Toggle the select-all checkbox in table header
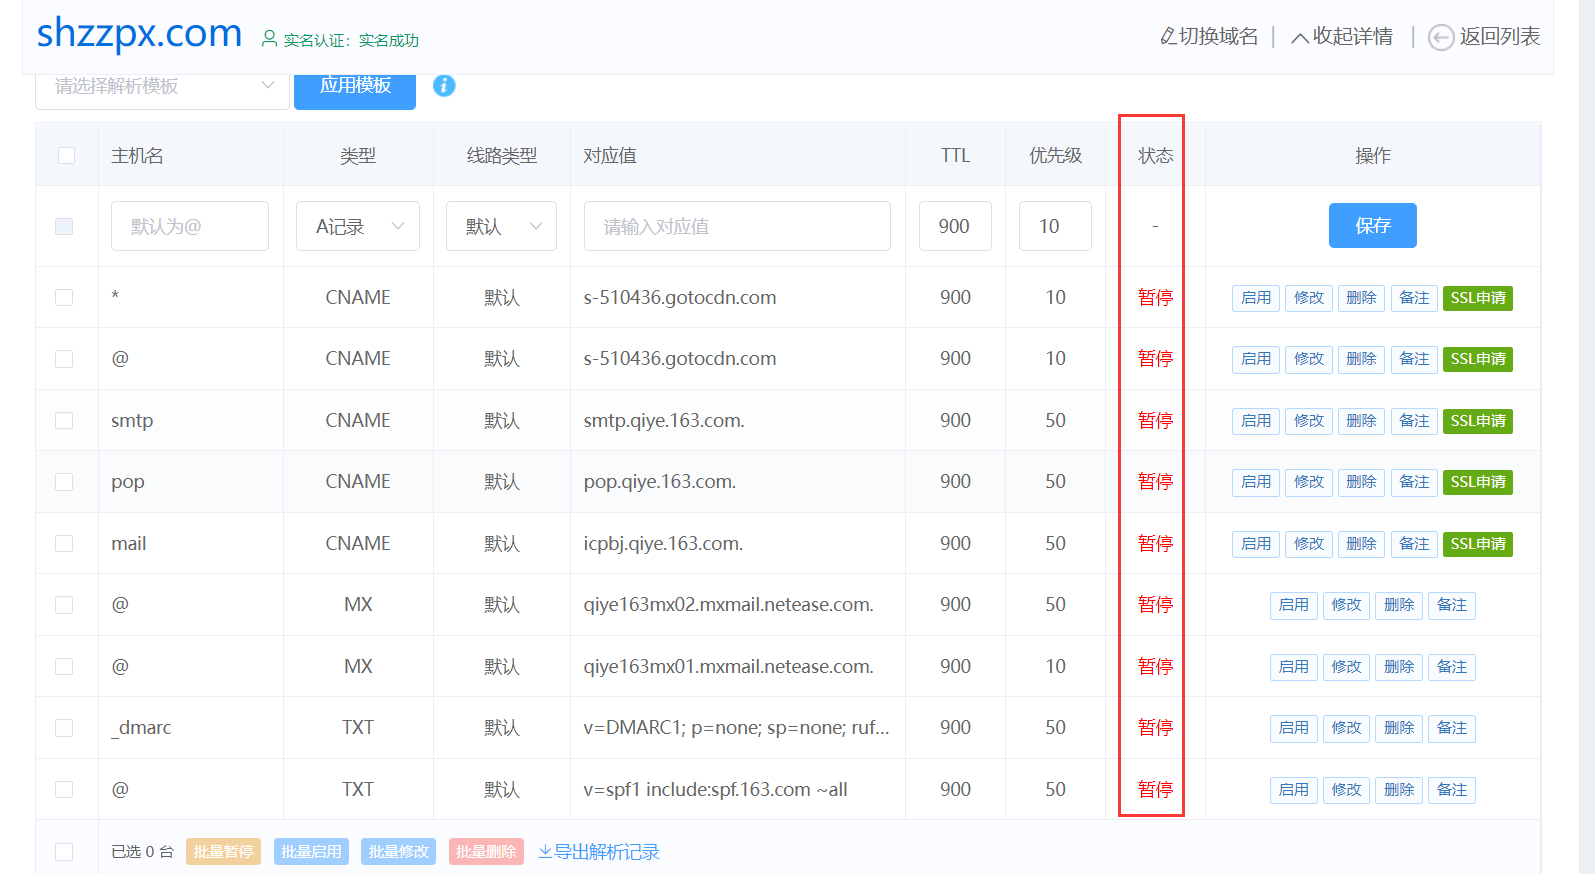1595x874 pixels. tap(66, 155)
